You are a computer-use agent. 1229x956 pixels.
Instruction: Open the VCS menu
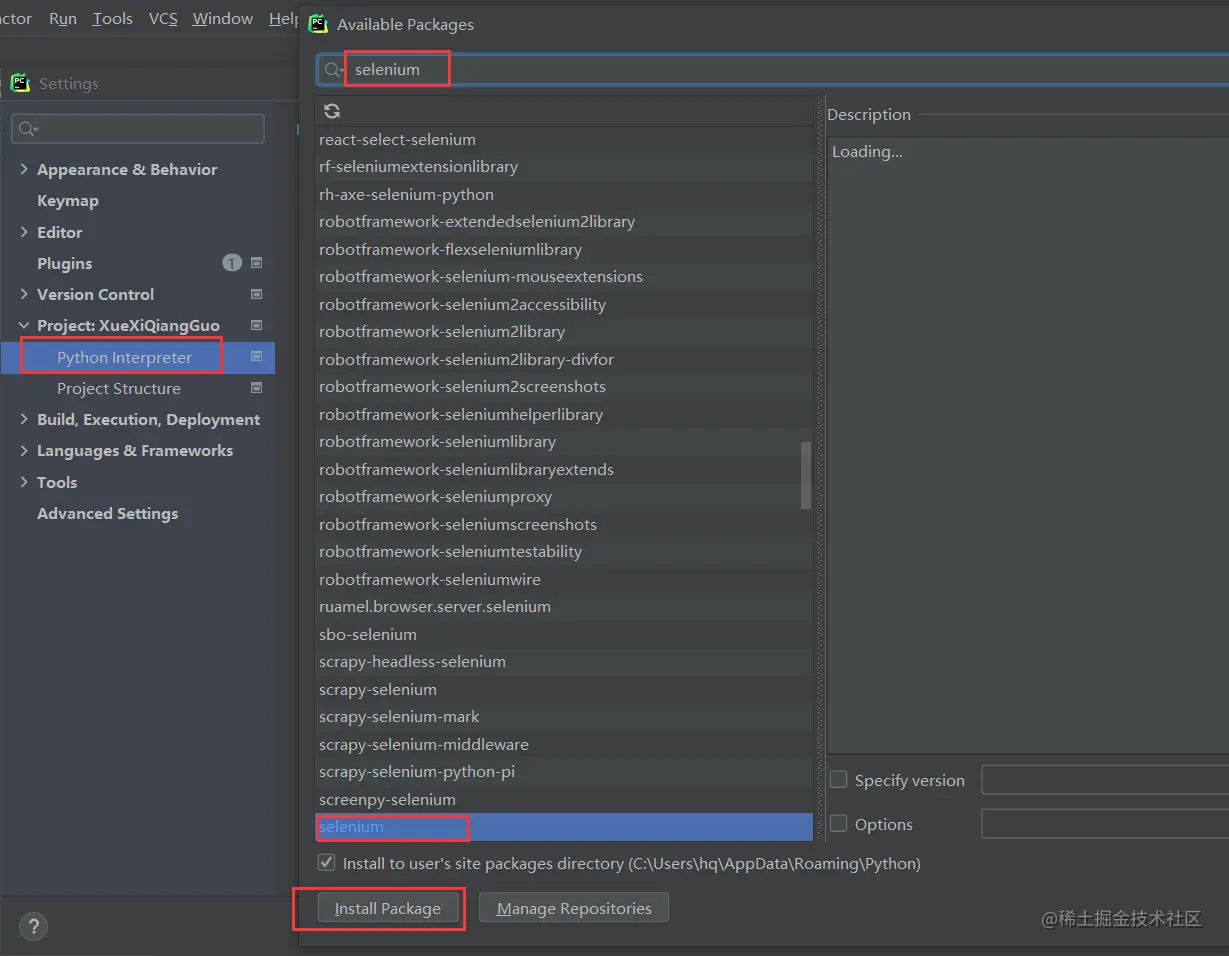[164, 18]
